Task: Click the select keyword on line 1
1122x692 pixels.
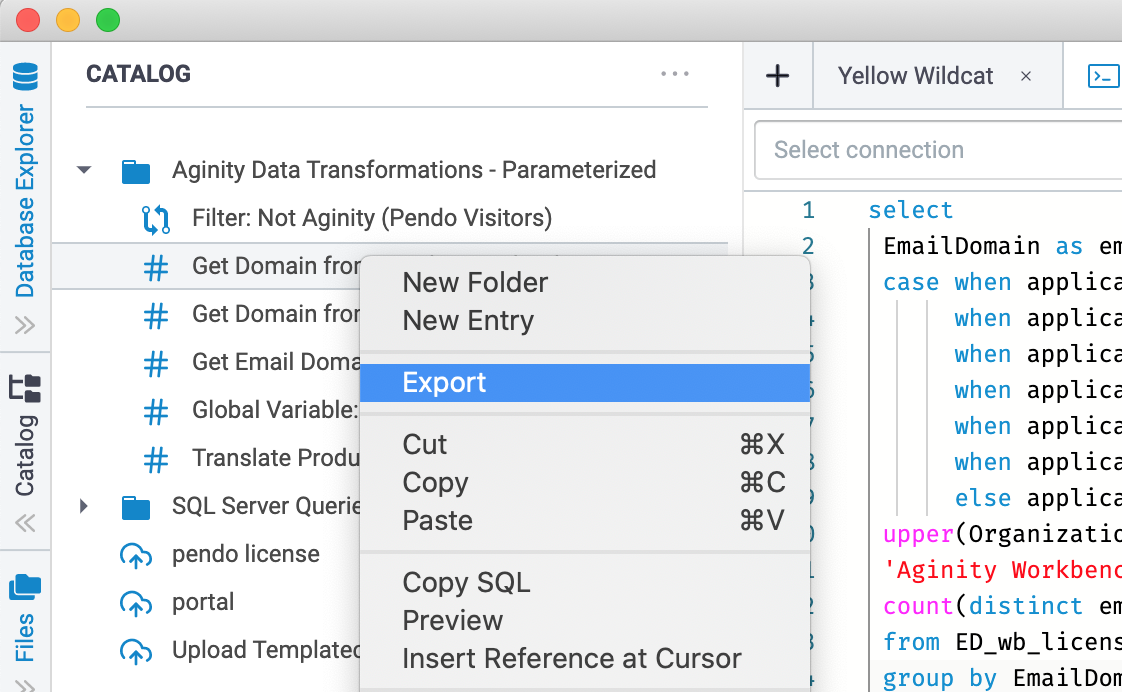Action: coord(910,210)
